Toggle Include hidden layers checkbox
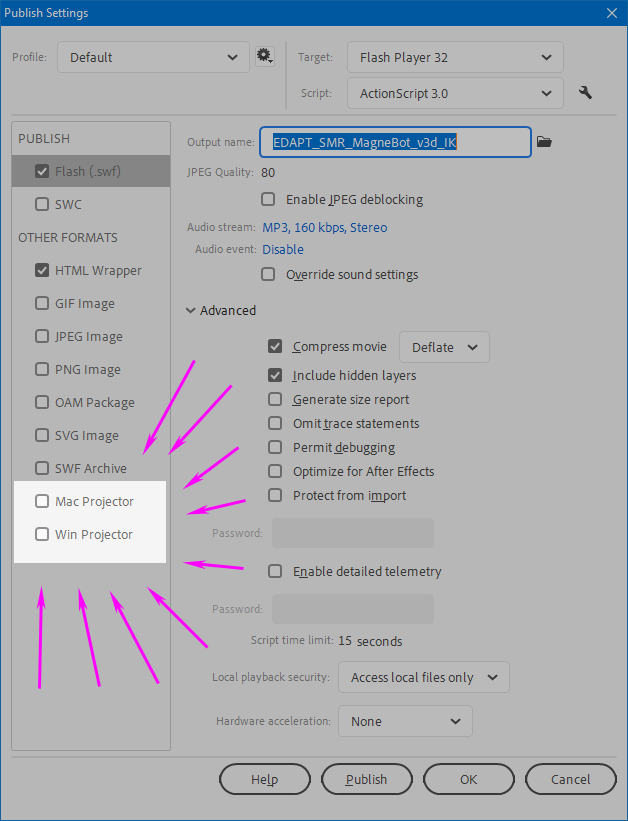 pos(275,376)
